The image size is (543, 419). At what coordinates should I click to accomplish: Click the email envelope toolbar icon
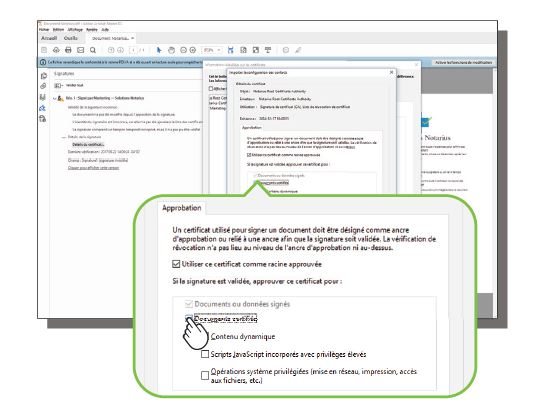click(x=80, y=50)
